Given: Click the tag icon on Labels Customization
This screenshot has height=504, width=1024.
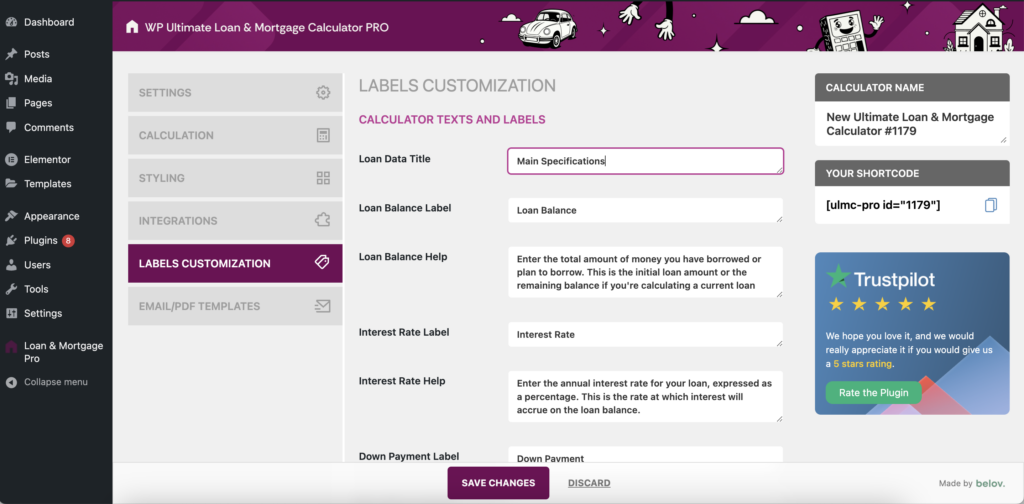Looking at the screenshot, I should tap(322, 263).
